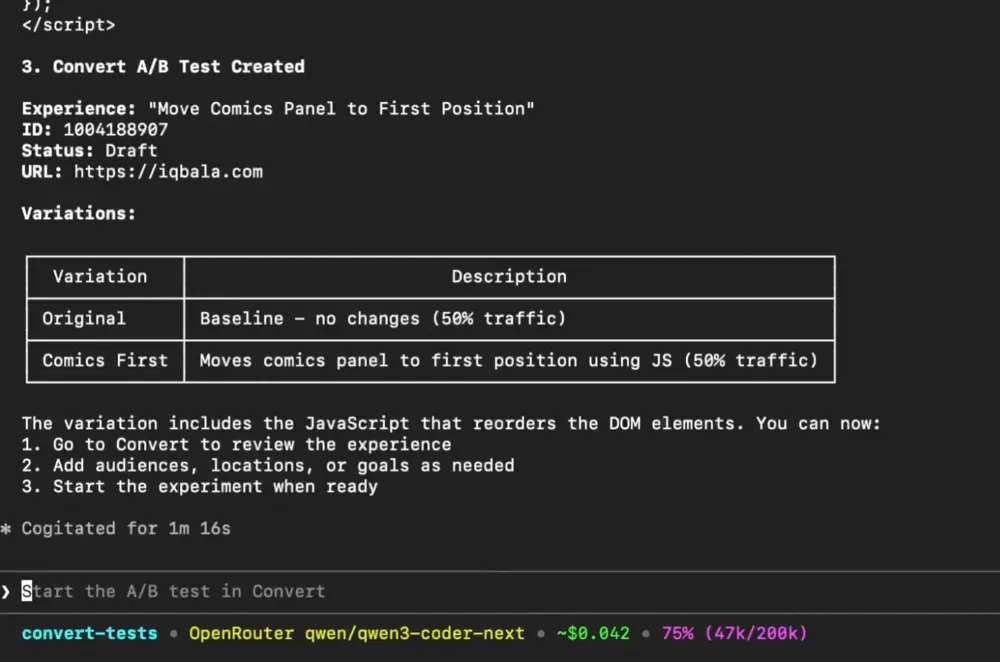
Task: Click the prompt chevron icon
Action: click(x=7, y=591)
